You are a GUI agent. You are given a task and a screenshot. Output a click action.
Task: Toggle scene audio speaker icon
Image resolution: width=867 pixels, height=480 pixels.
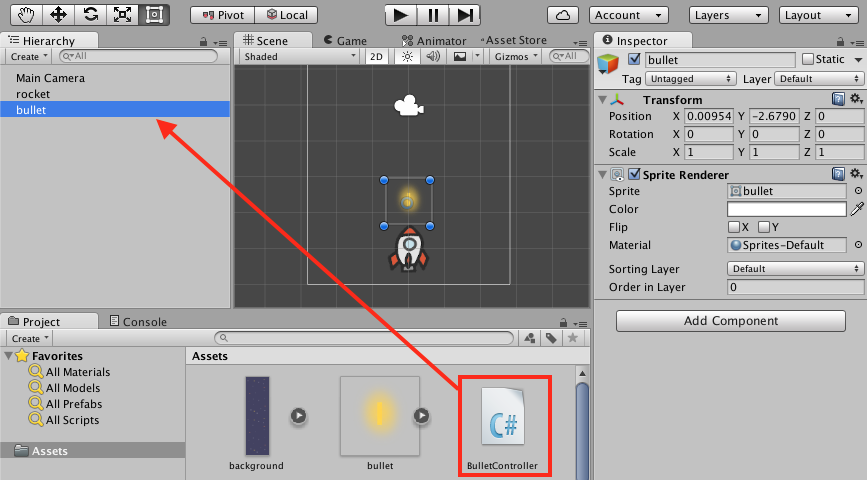pyautogui.click(x=434, y=56)
